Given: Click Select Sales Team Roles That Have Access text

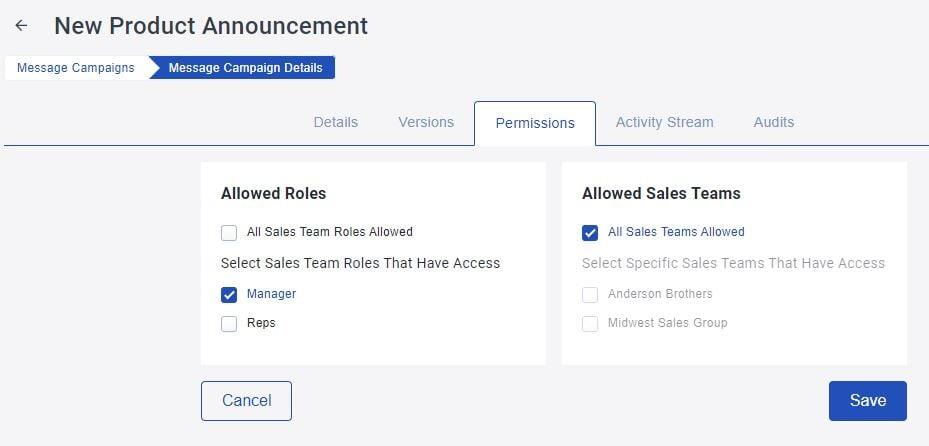Looking at the screenshot, I should 360,263.
